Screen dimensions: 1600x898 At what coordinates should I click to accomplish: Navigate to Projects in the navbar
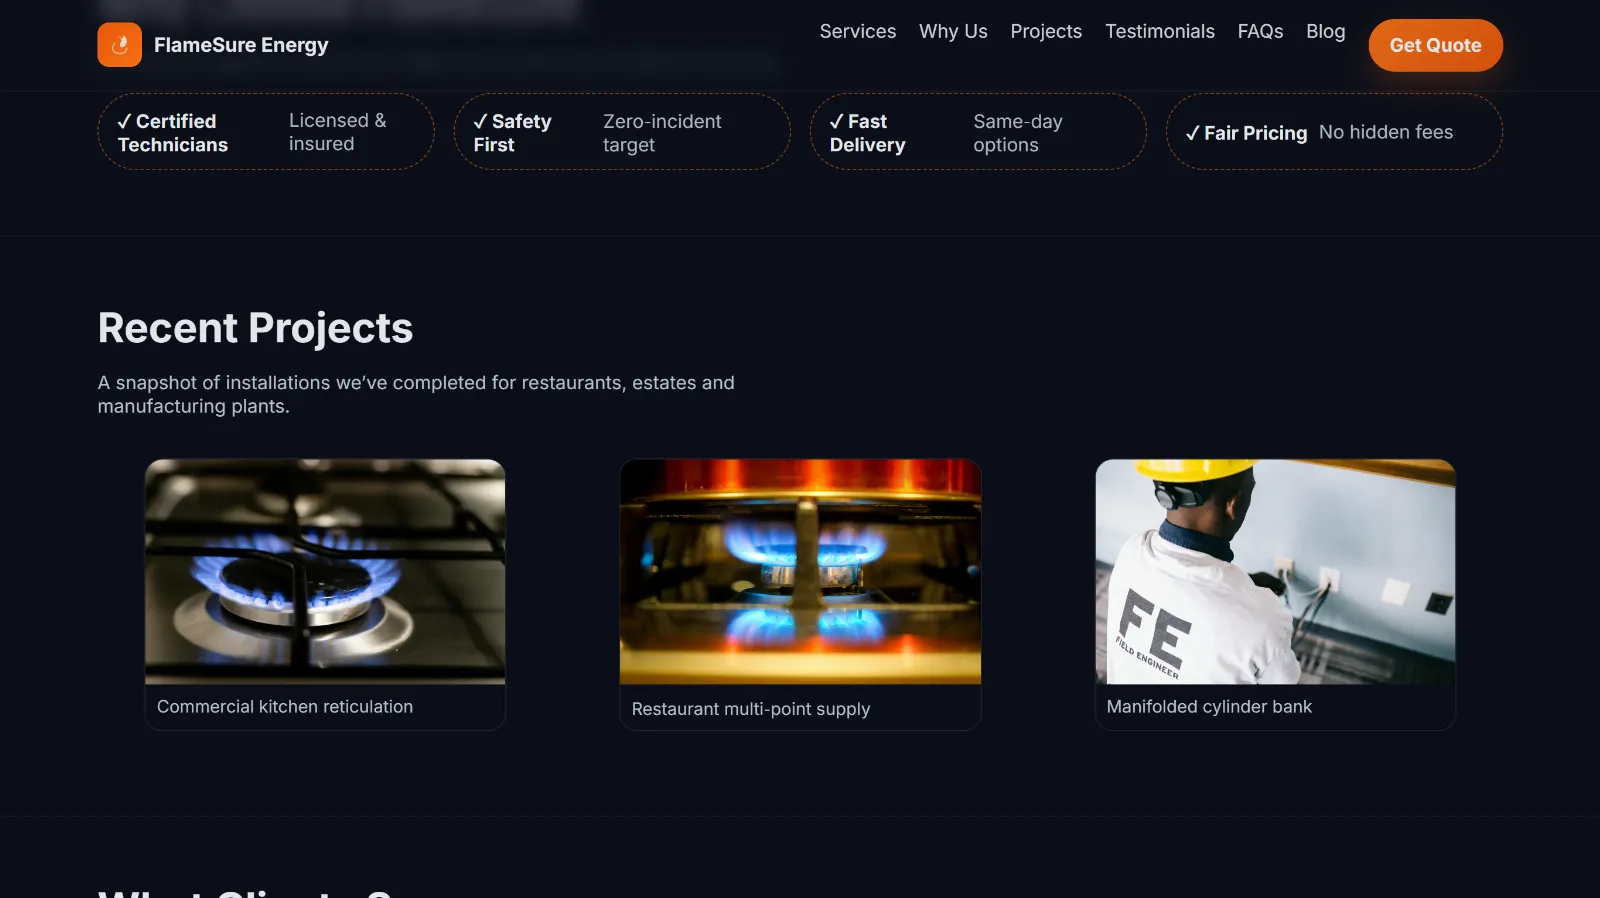[x=1045, y=32]
